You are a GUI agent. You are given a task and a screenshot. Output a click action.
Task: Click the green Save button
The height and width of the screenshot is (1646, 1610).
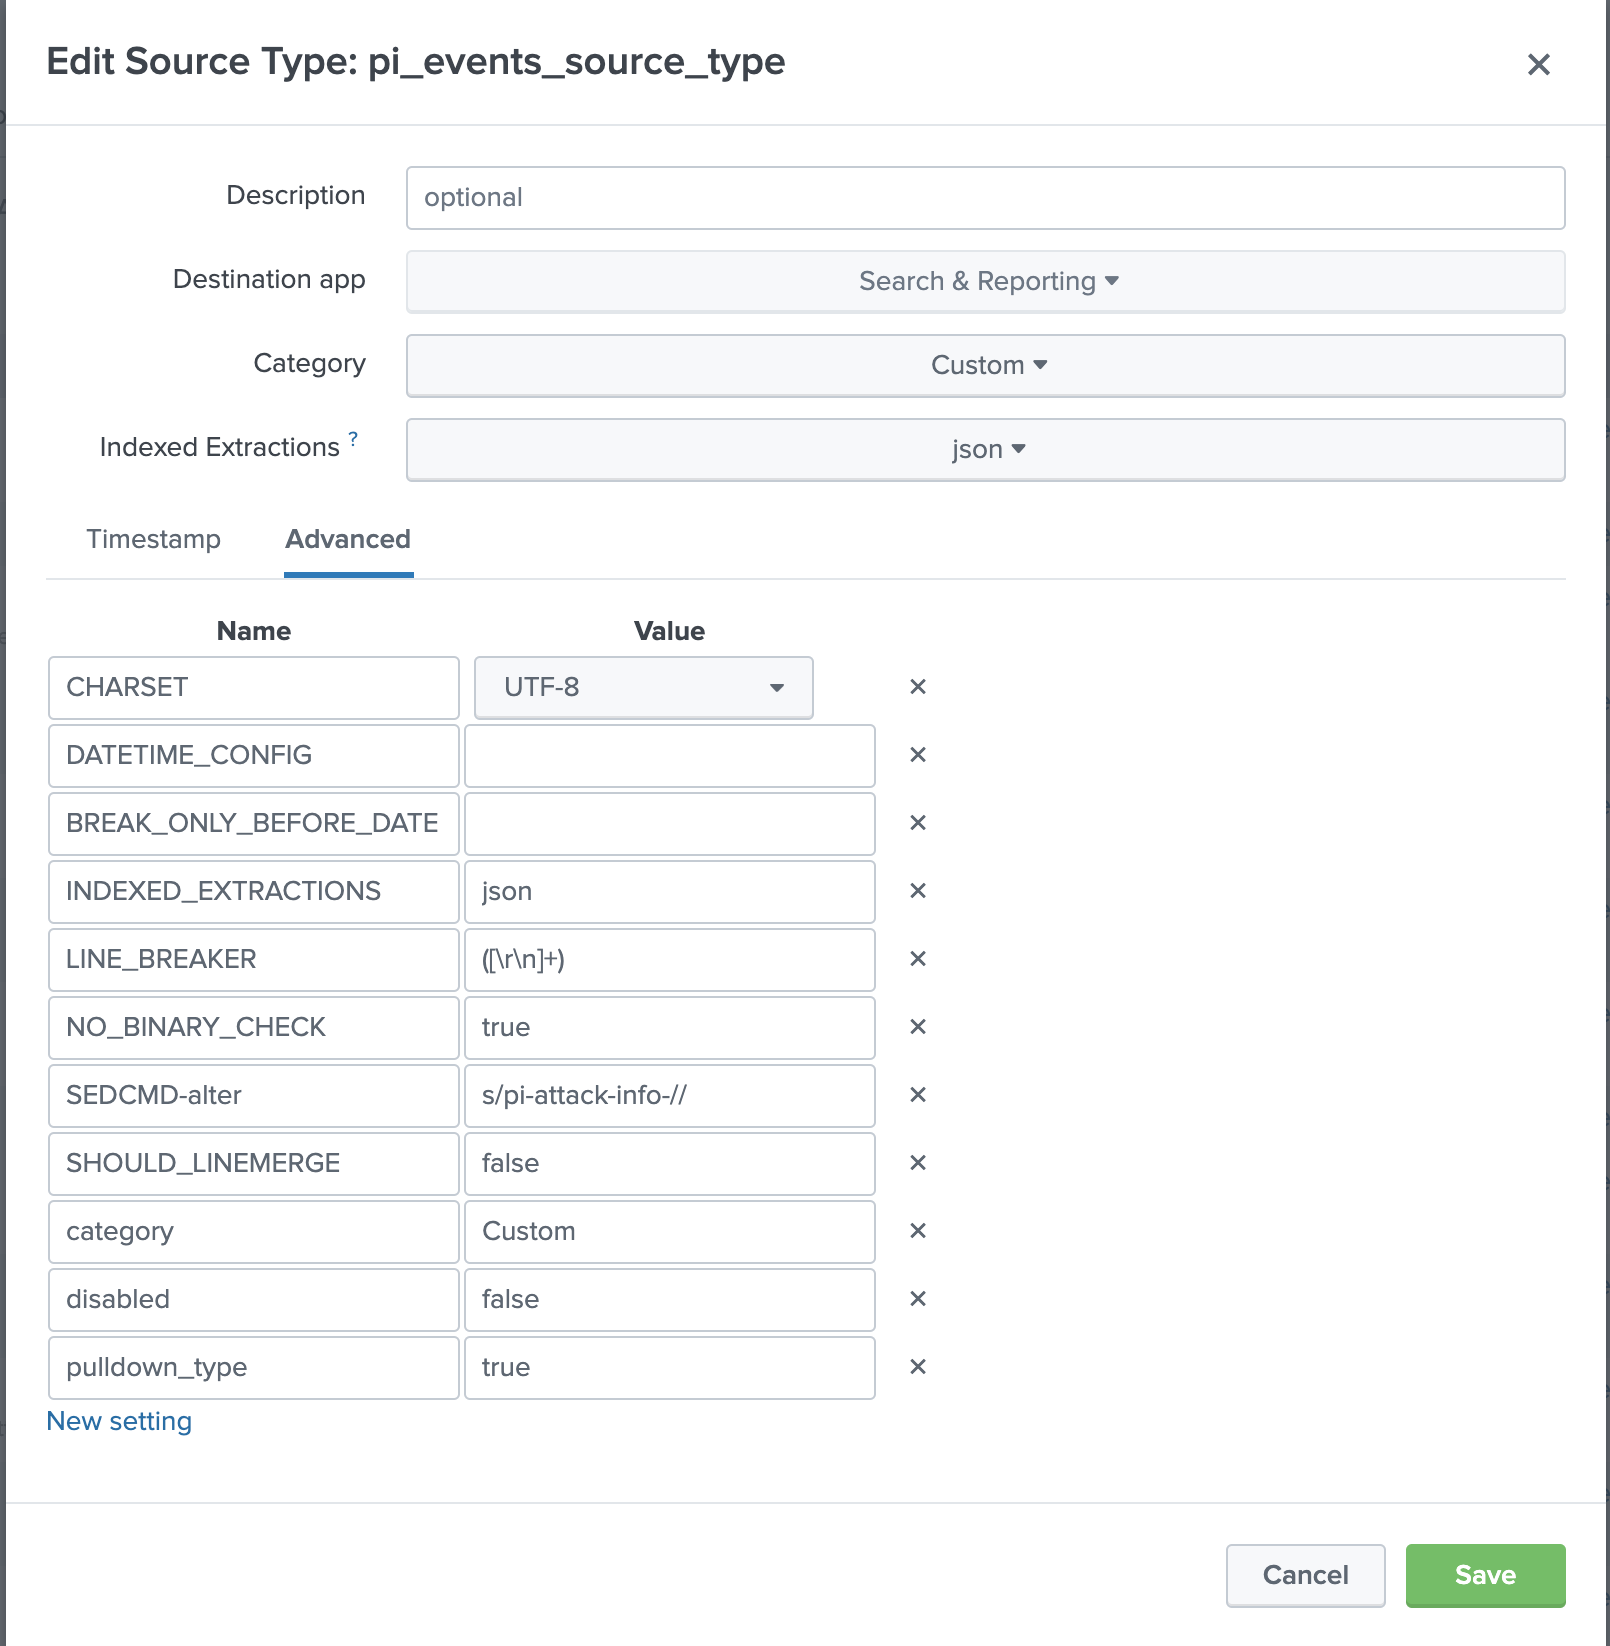pos(1485,1575)
